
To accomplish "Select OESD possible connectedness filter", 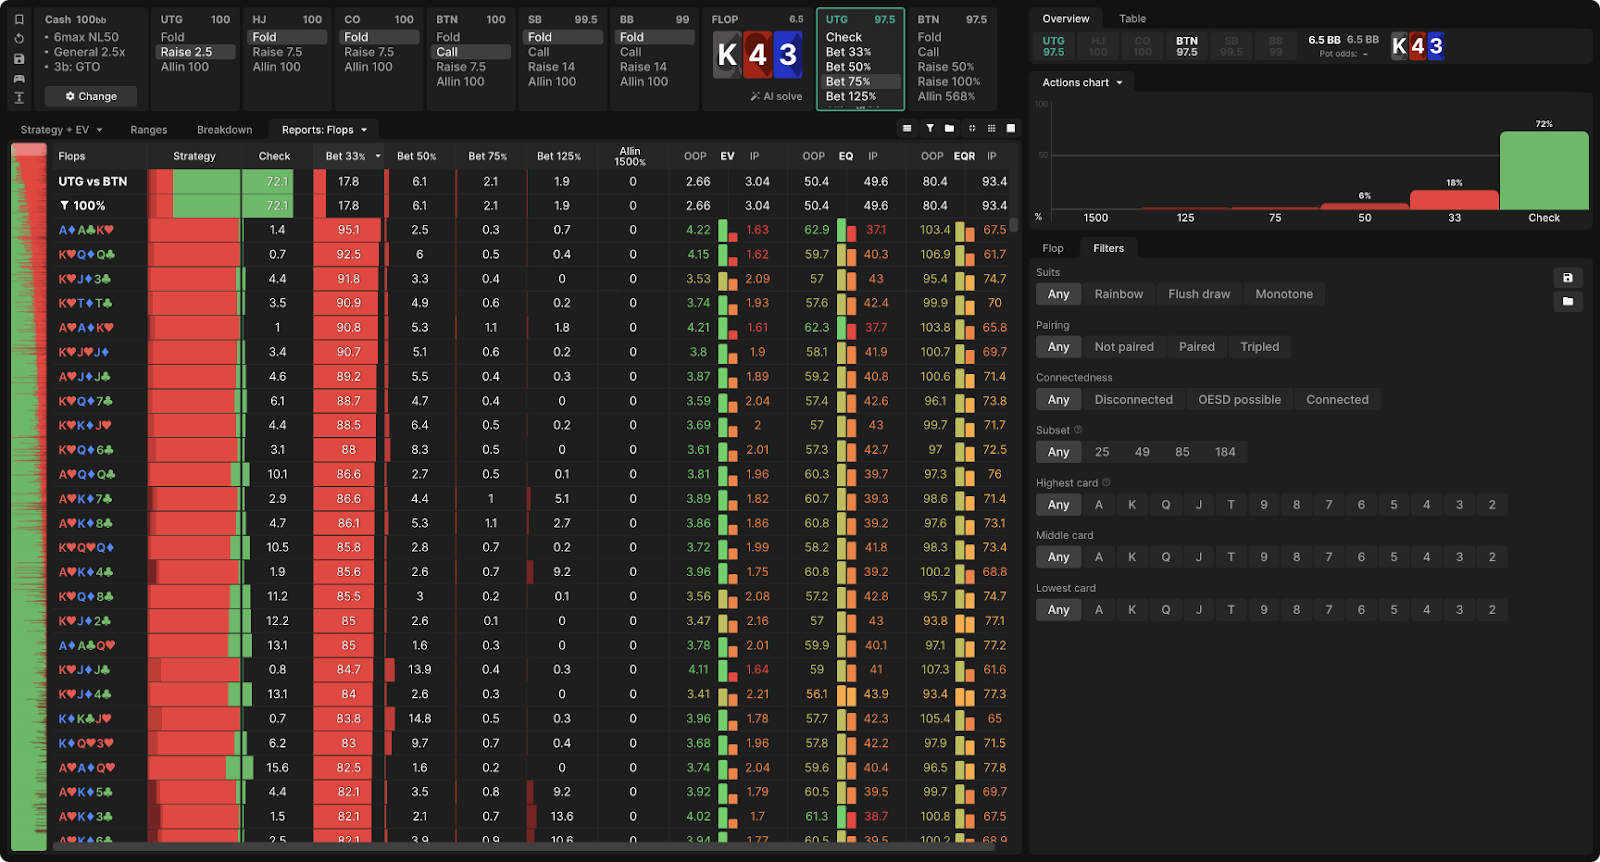I will pyautogui.click(x=1239, y=400).
